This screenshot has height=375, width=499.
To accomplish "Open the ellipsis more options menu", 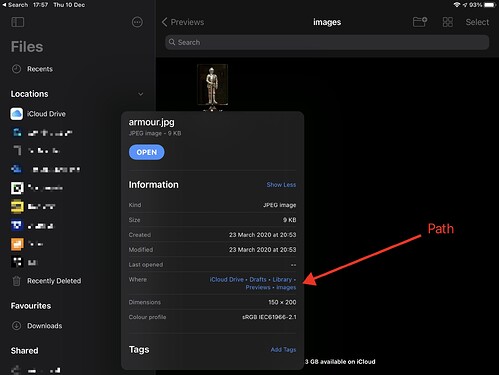I will pyautogui.click(x=137, y=22).
